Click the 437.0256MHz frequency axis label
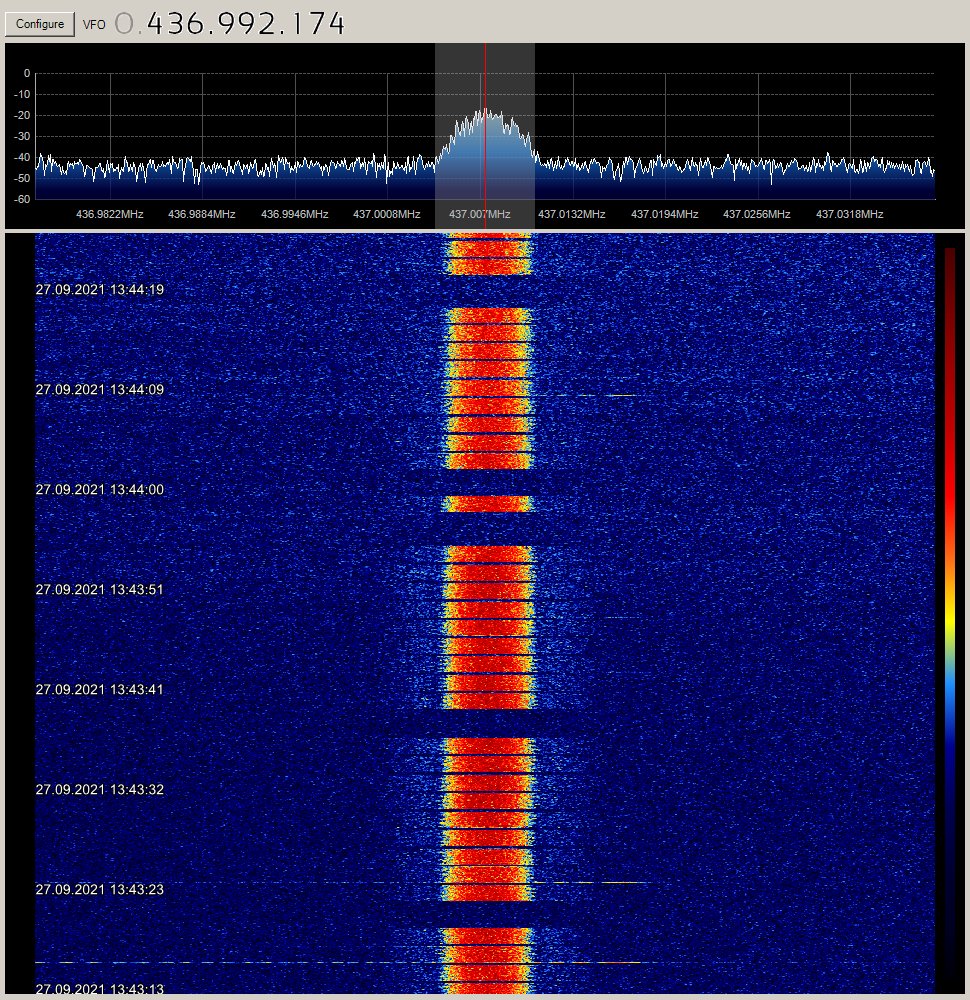The width and height of the screenshot is (970, 1000). pos(756,214)
